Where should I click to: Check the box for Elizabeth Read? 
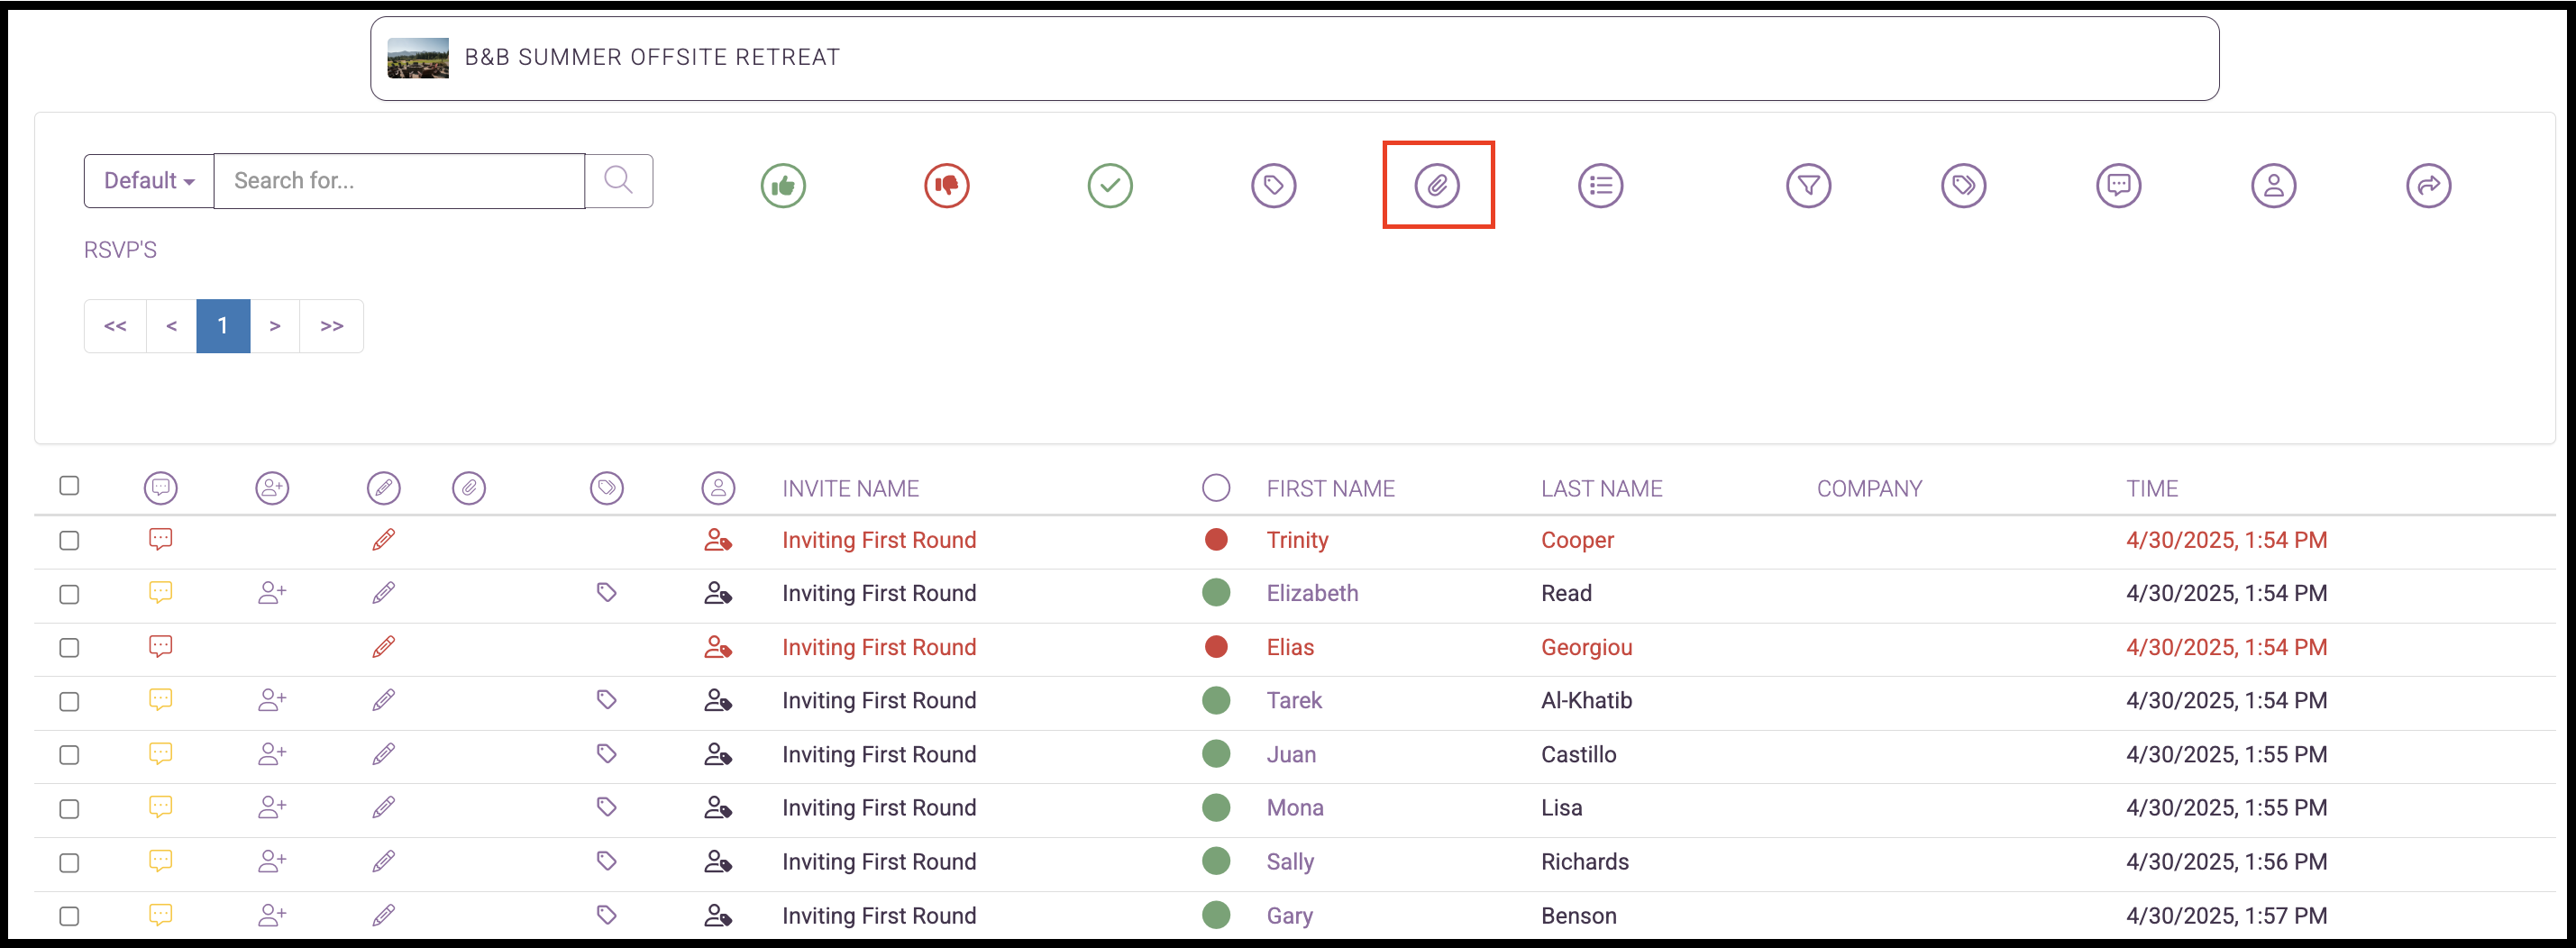point(69,595)
